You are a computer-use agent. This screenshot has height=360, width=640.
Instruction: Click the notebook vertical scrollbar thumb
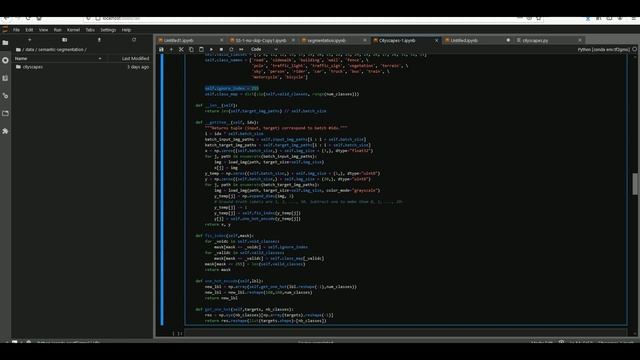pyautogui.click(x=635, y=184)
